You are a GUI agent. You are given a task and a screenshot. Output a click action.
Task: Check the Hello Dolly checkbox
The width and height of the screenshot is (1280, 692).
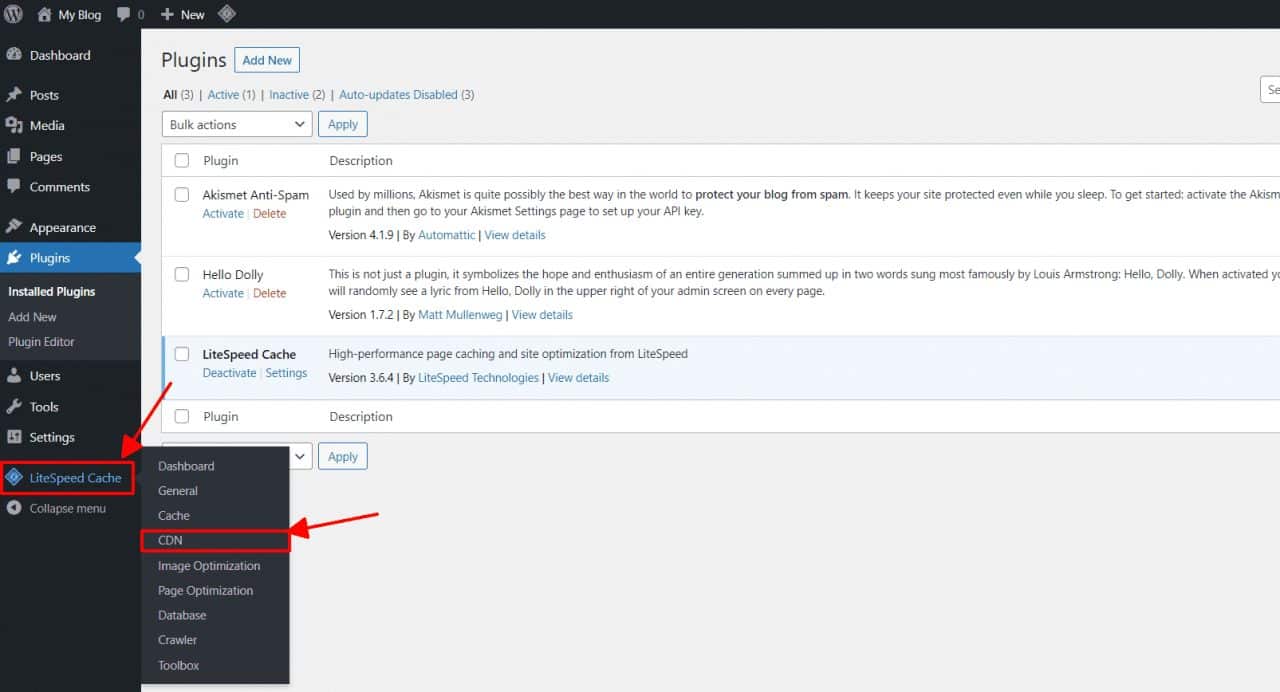click(x=182, y=274)
